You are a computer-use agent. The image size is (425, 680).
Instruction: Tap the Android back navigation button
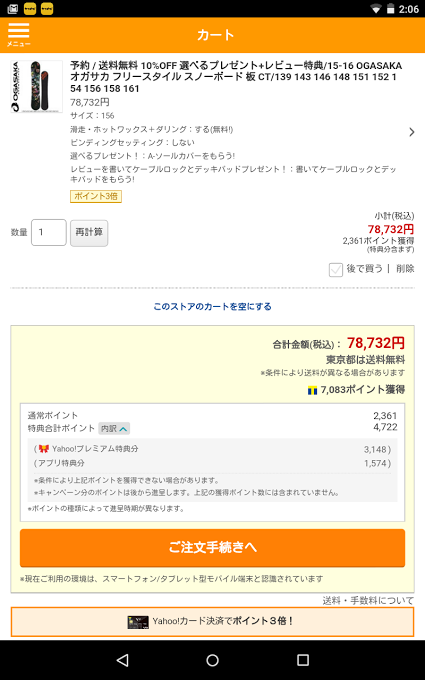click(122, 660)
